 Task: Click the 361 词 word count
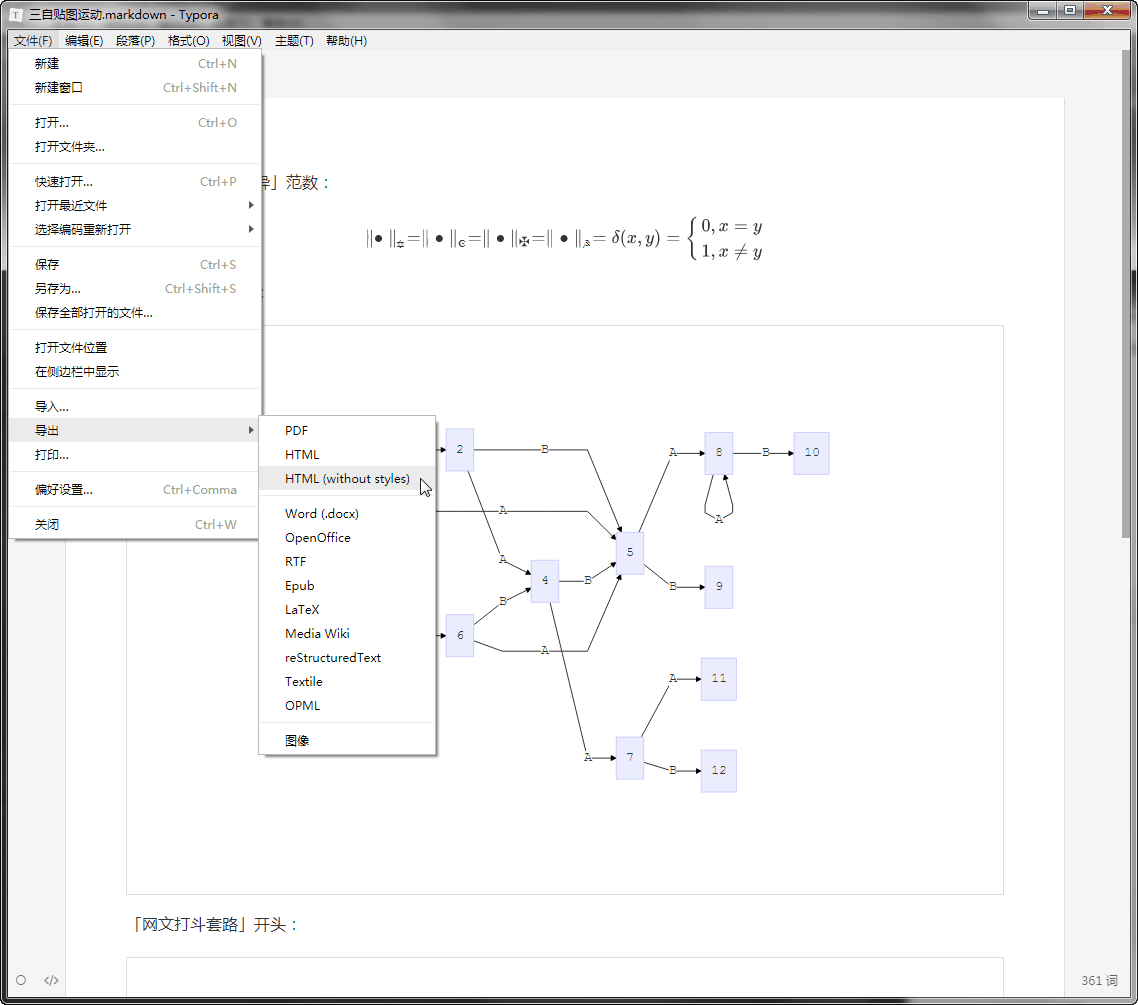click(x=1099, y=980)
